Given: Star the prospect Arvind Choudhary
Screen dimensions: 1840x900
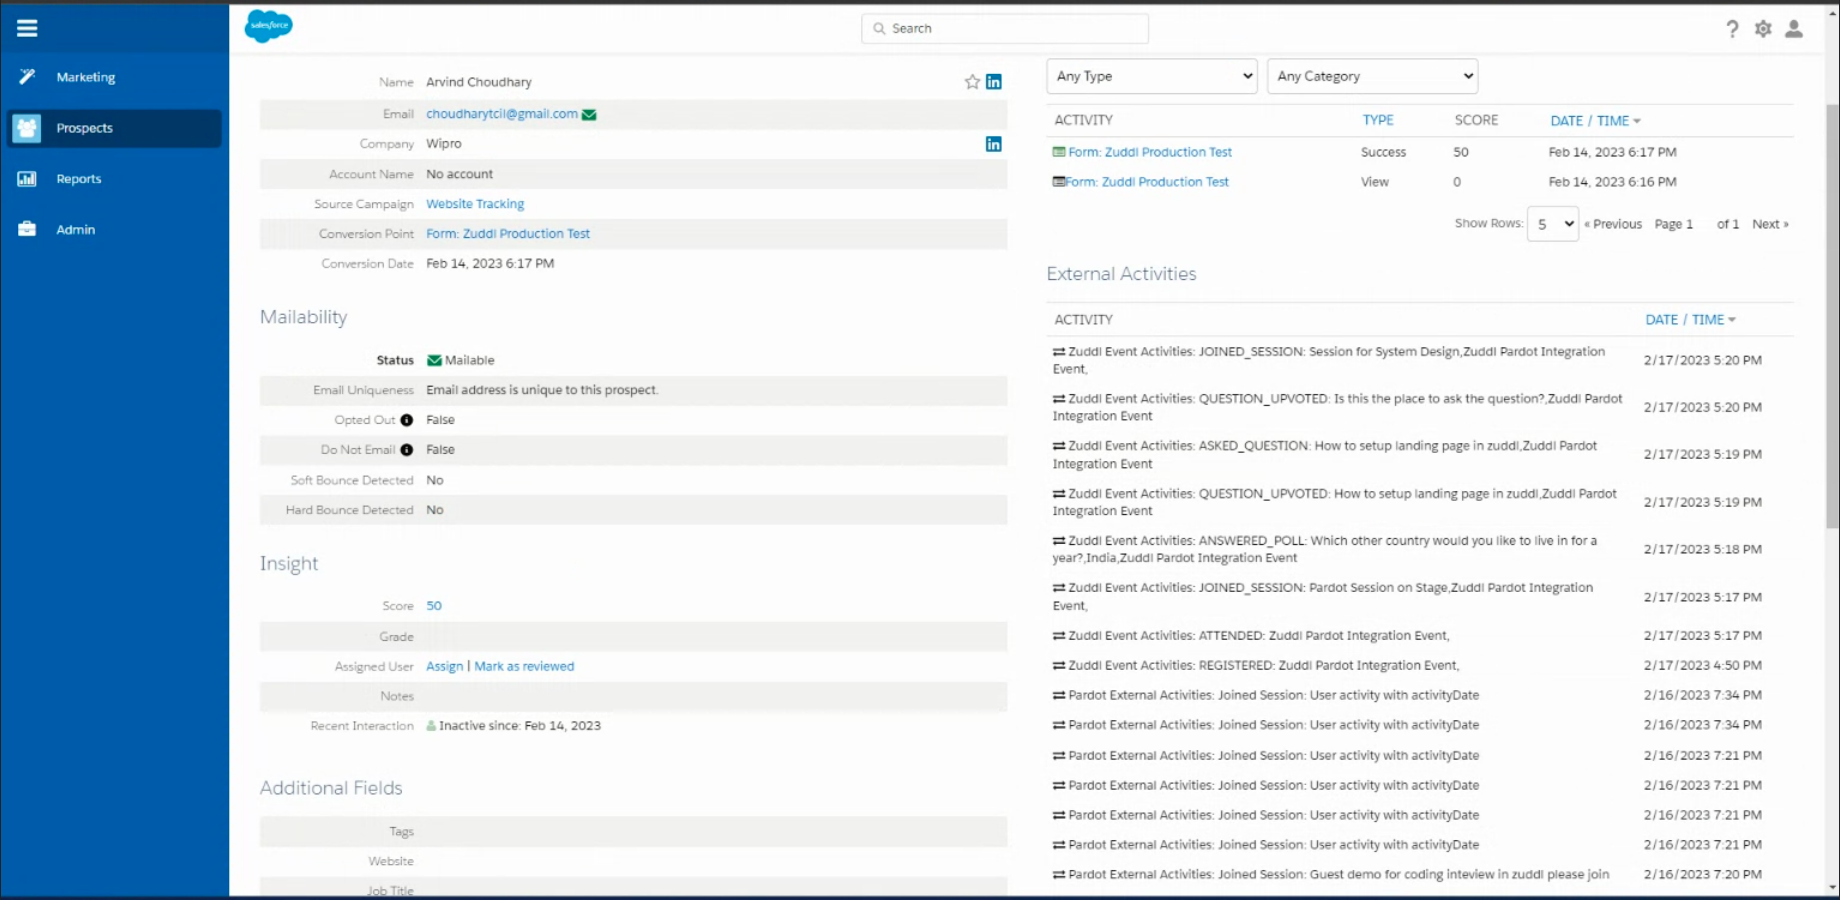Looking at the screenshot, I should click(x=972, y=82).
